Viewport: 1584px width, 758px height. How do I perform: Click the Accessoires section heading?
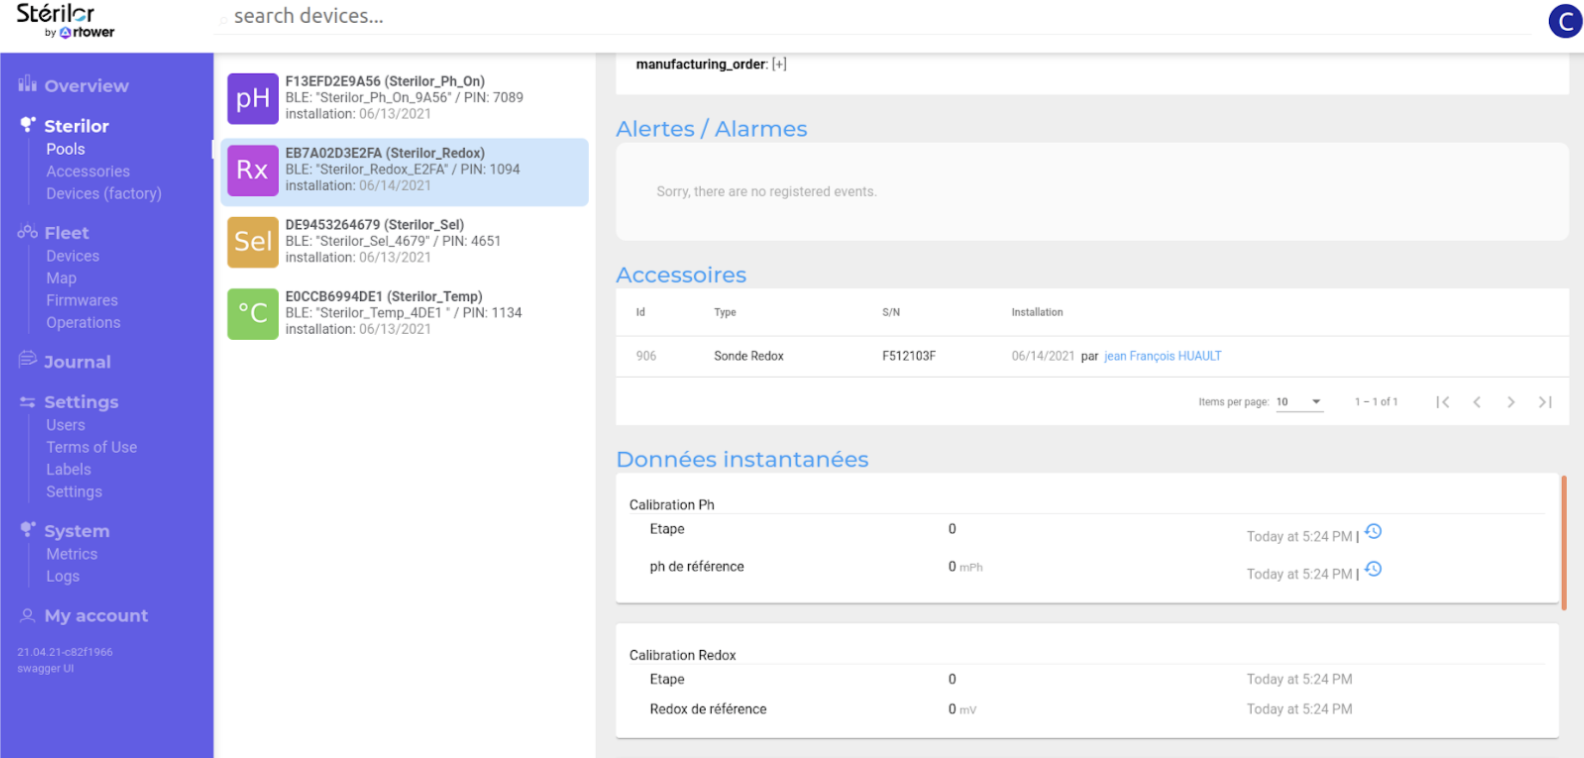(681, 275)
